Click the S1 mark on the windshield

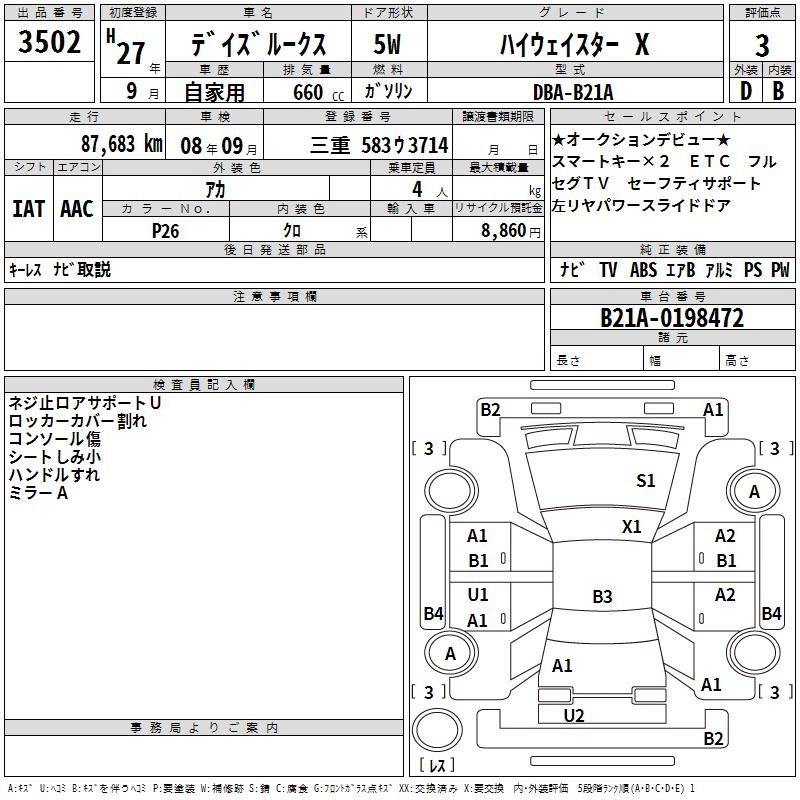tap(646, 481)
